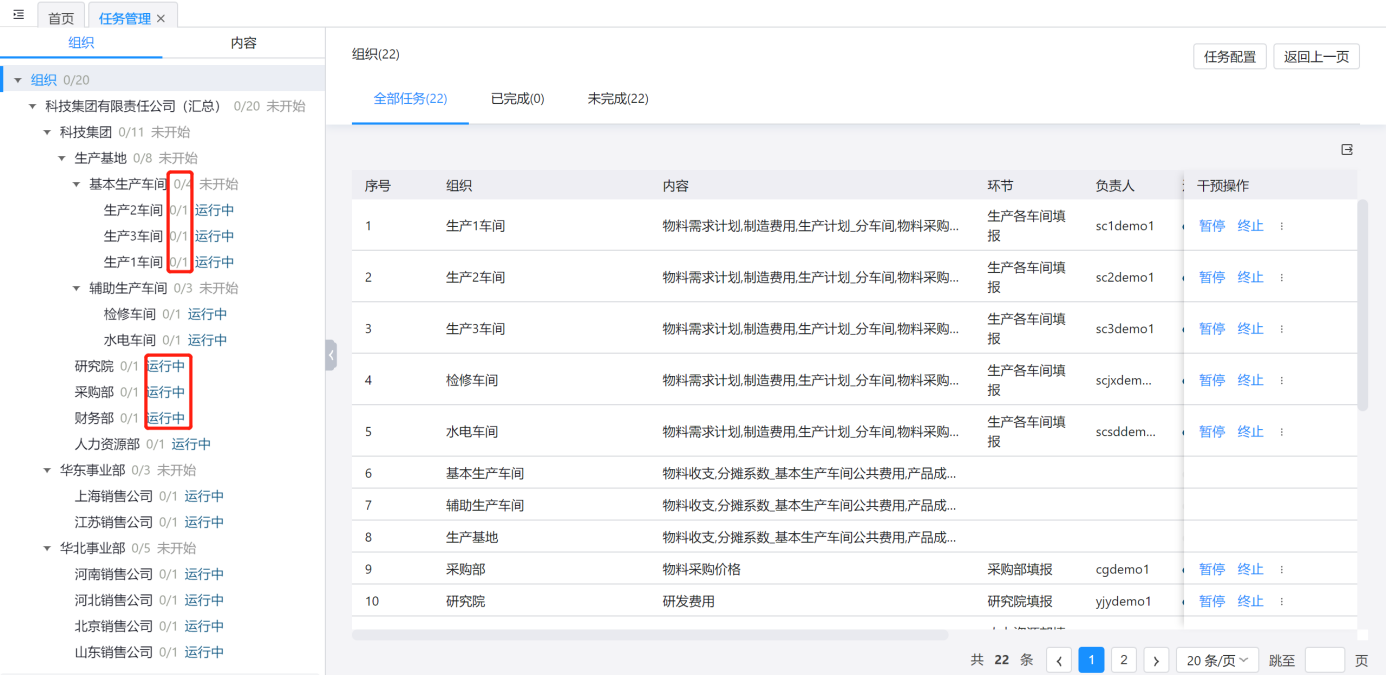The image size is (1386, 675).
Task: Click 暂停 for row 2 生产2车间
Action: (1211, 278)
